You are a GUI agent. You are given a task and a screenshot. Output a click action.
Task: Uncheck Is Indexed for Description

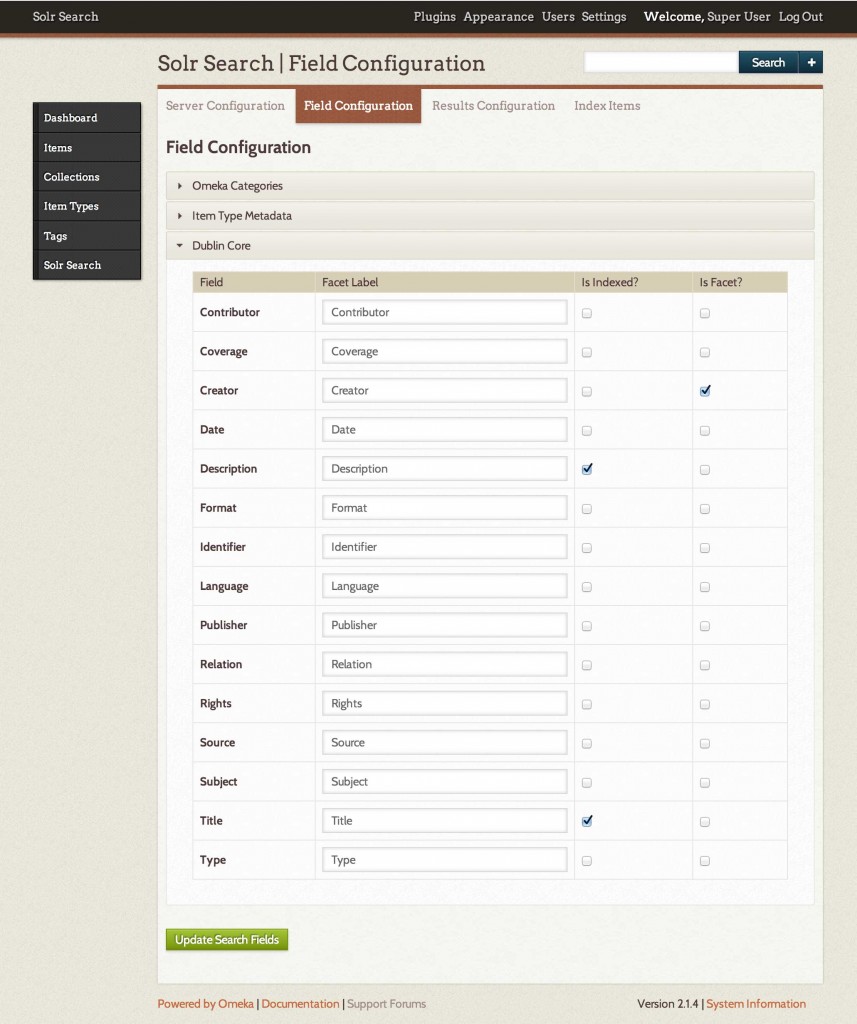tap(587, 469)
